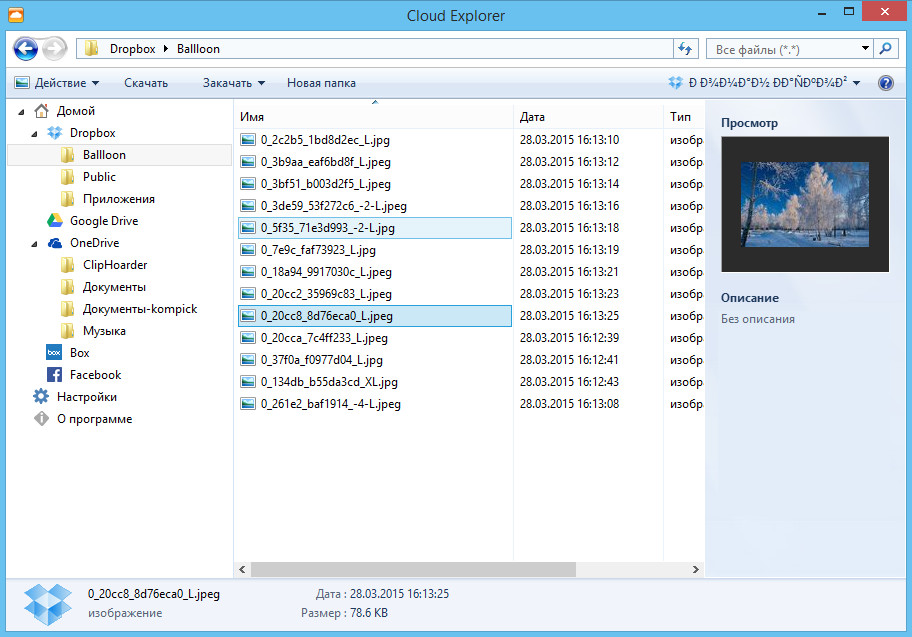
Task: Select the Ballloon folder in tree
Action: [119, 155]
